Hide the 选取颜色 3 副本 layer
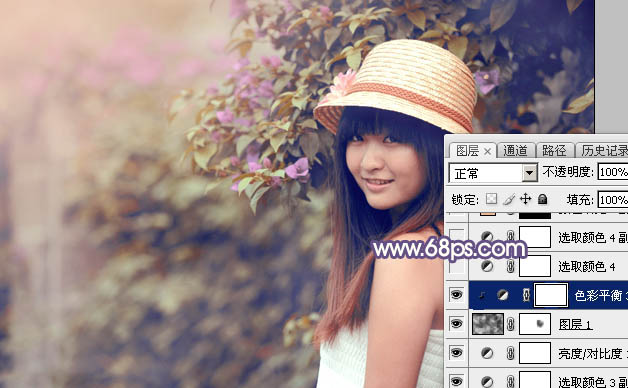The width and height of the screenshot is (628, 388). tap(457, 380)
